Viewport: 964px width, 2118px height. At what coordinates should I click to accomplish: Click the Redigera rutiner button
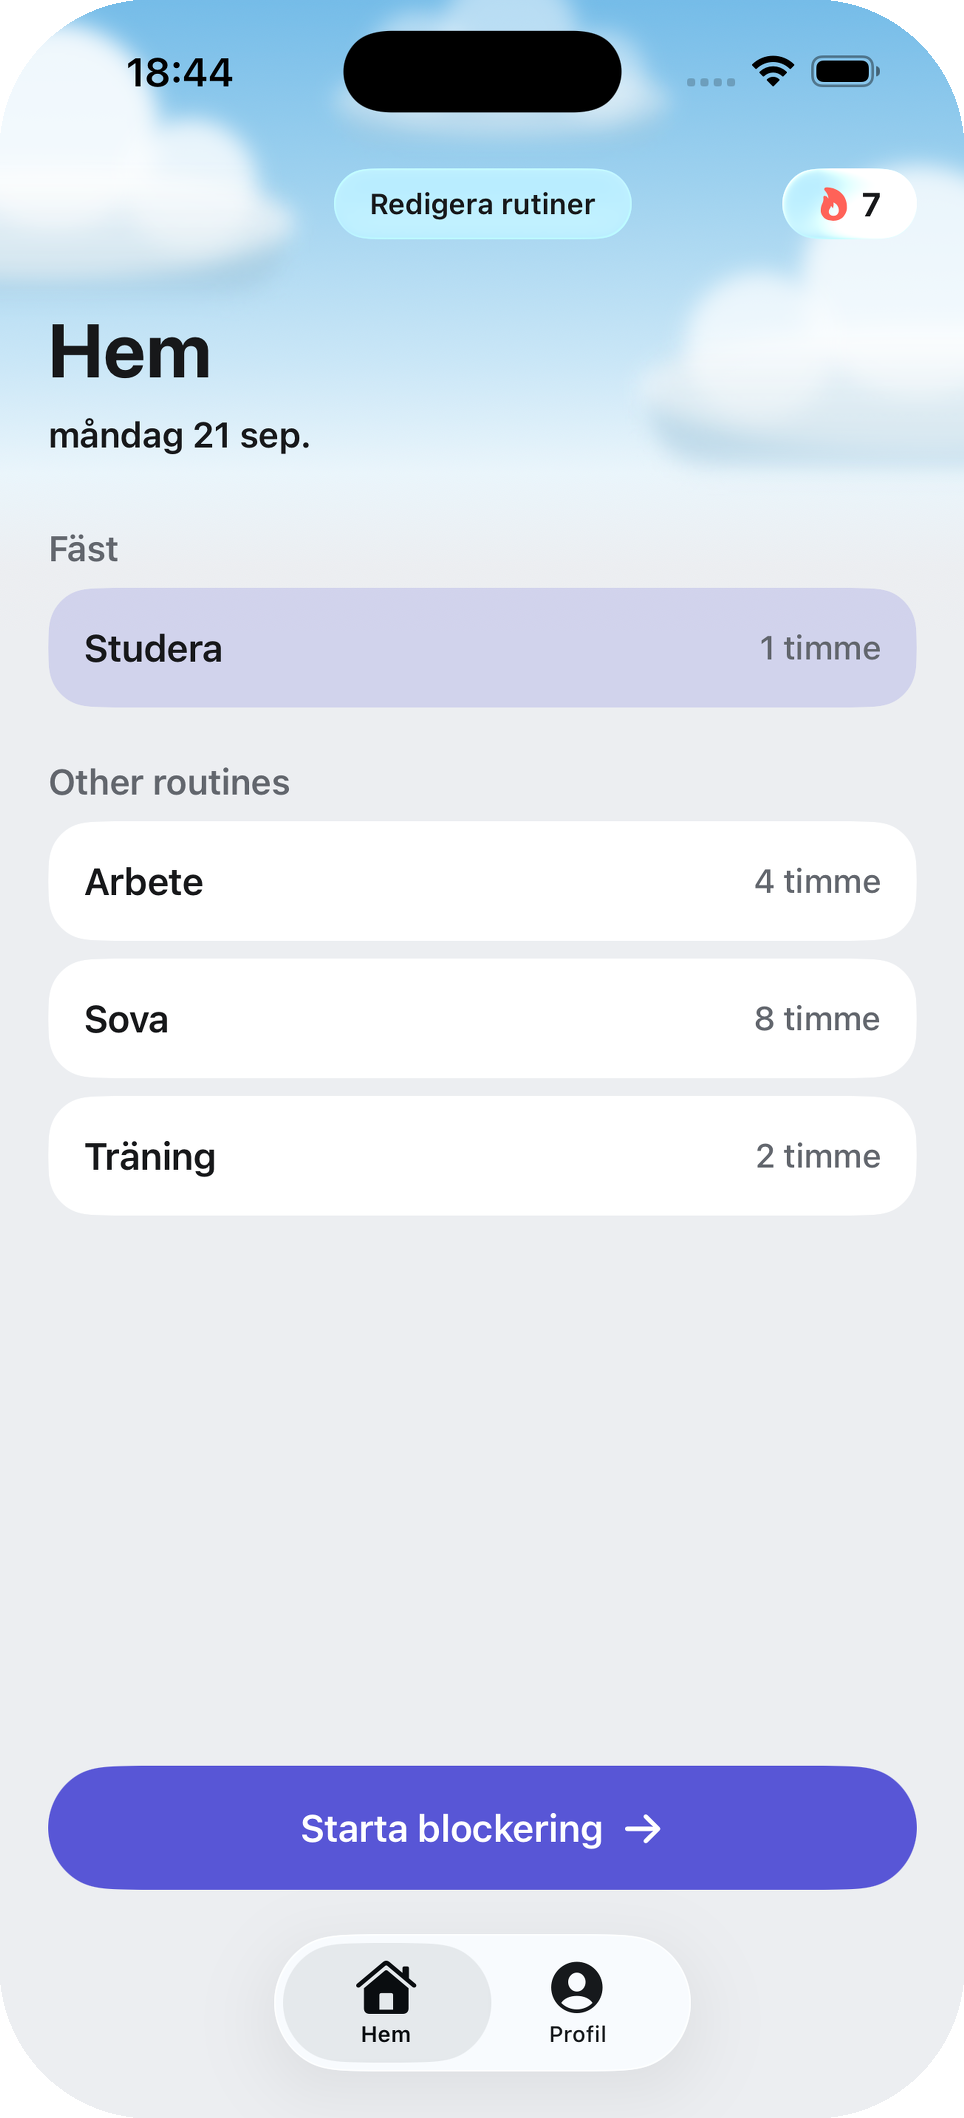point(482,204)
